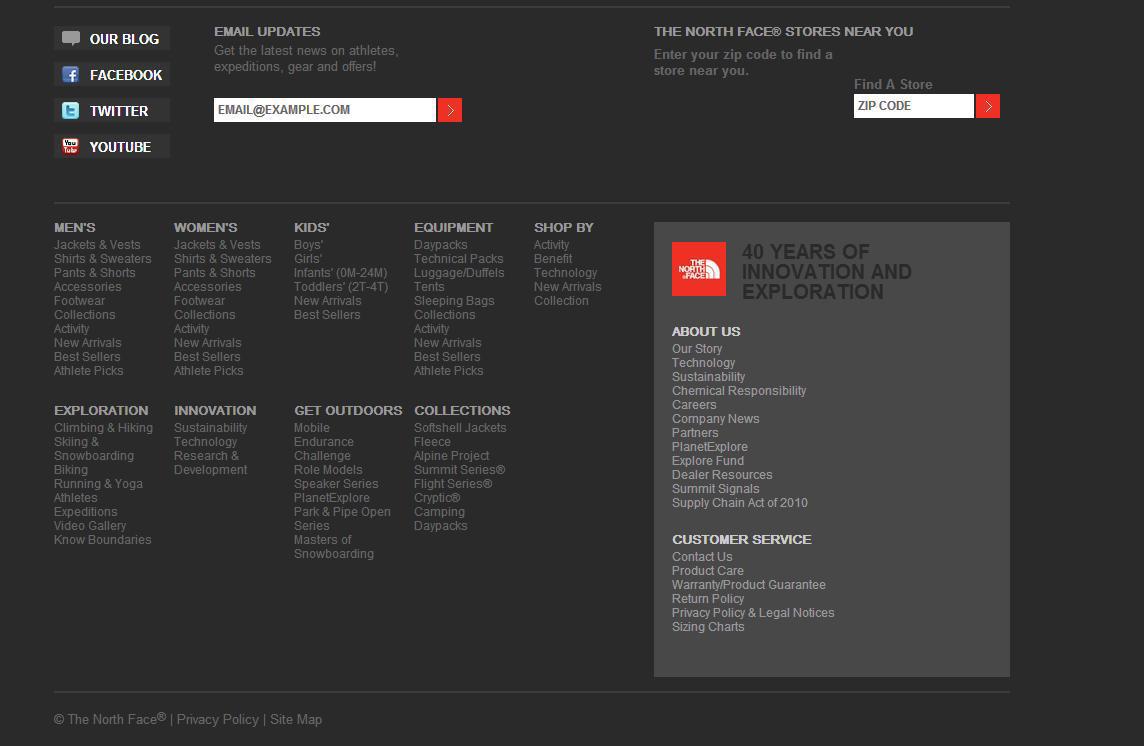Open Masters of Snowboarding link
The image size is (1144, 746).
pyautogui.click(x=333, y=547)
